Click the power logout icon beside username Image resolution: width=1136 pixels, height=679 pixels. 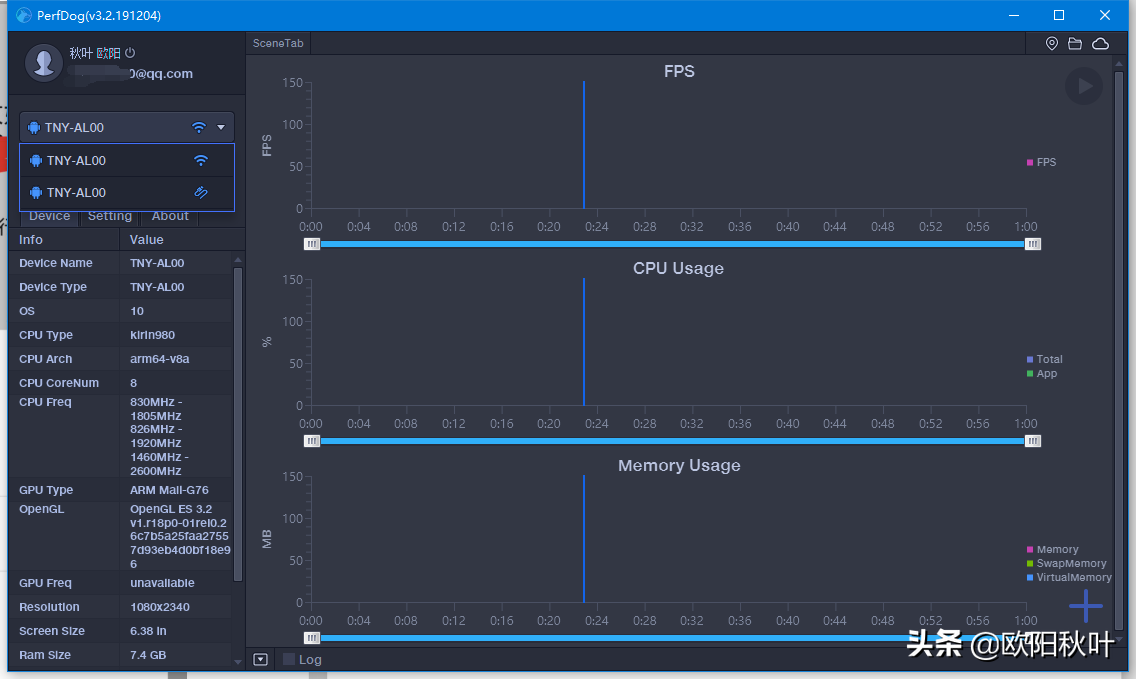tap(130, 52)
